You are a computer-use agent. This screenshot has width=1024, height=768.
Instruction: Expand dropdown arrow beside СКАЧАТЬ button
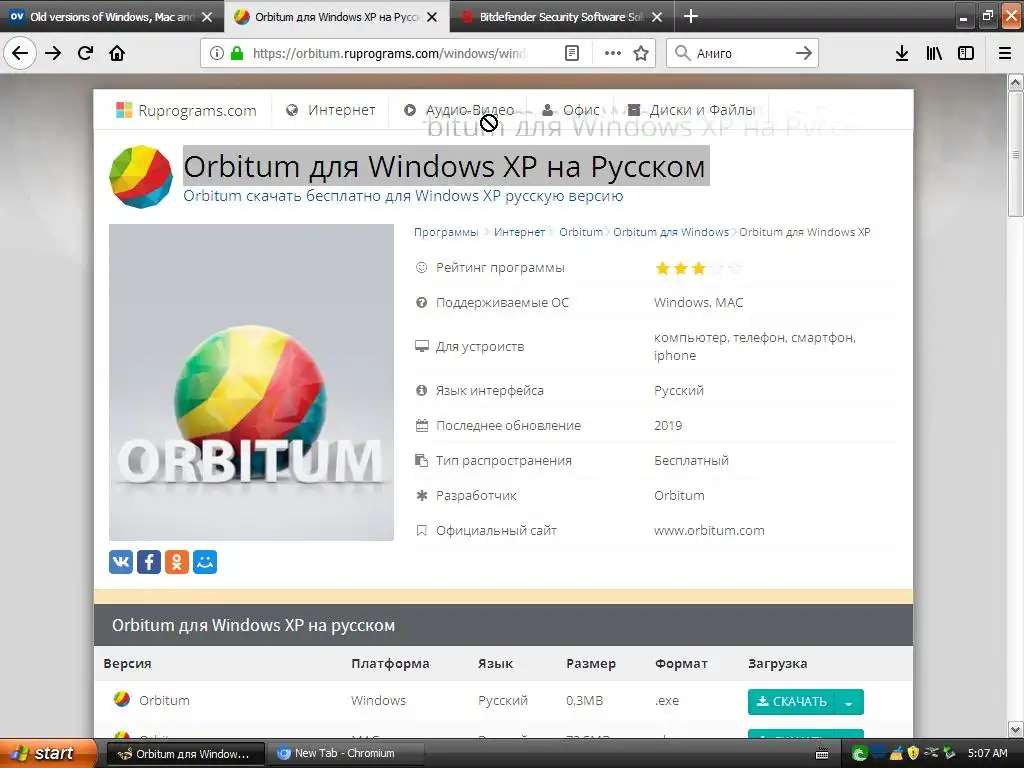tap(849, 702)
